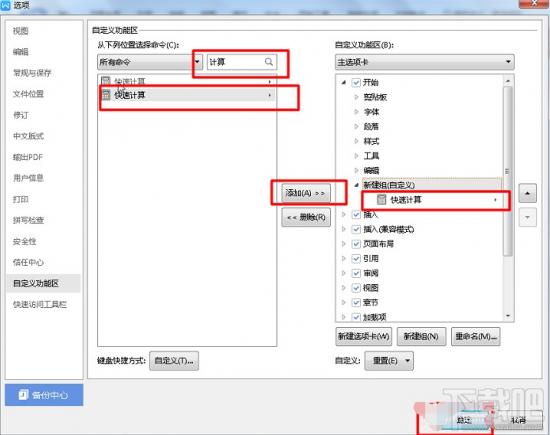Select the 编辑 group under 开始
Viewport: 550px width, 435px height.
point(371,170)
